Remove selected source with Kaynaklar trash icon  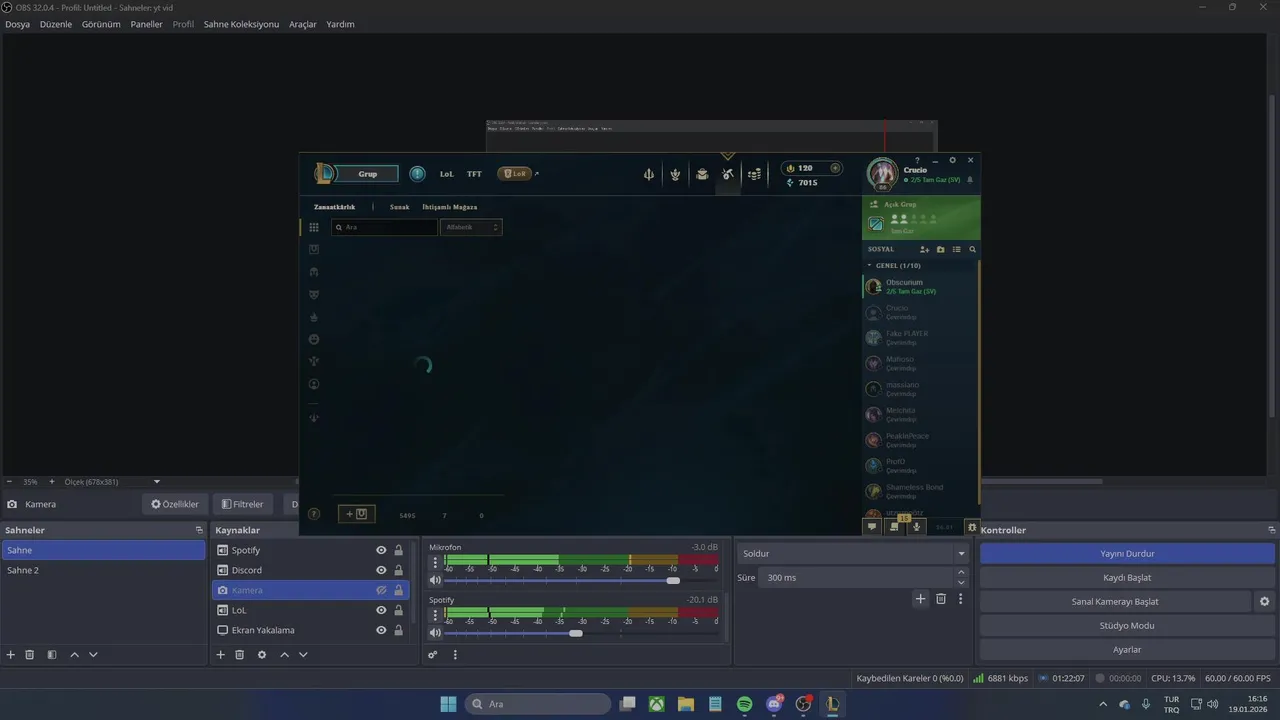240,655
